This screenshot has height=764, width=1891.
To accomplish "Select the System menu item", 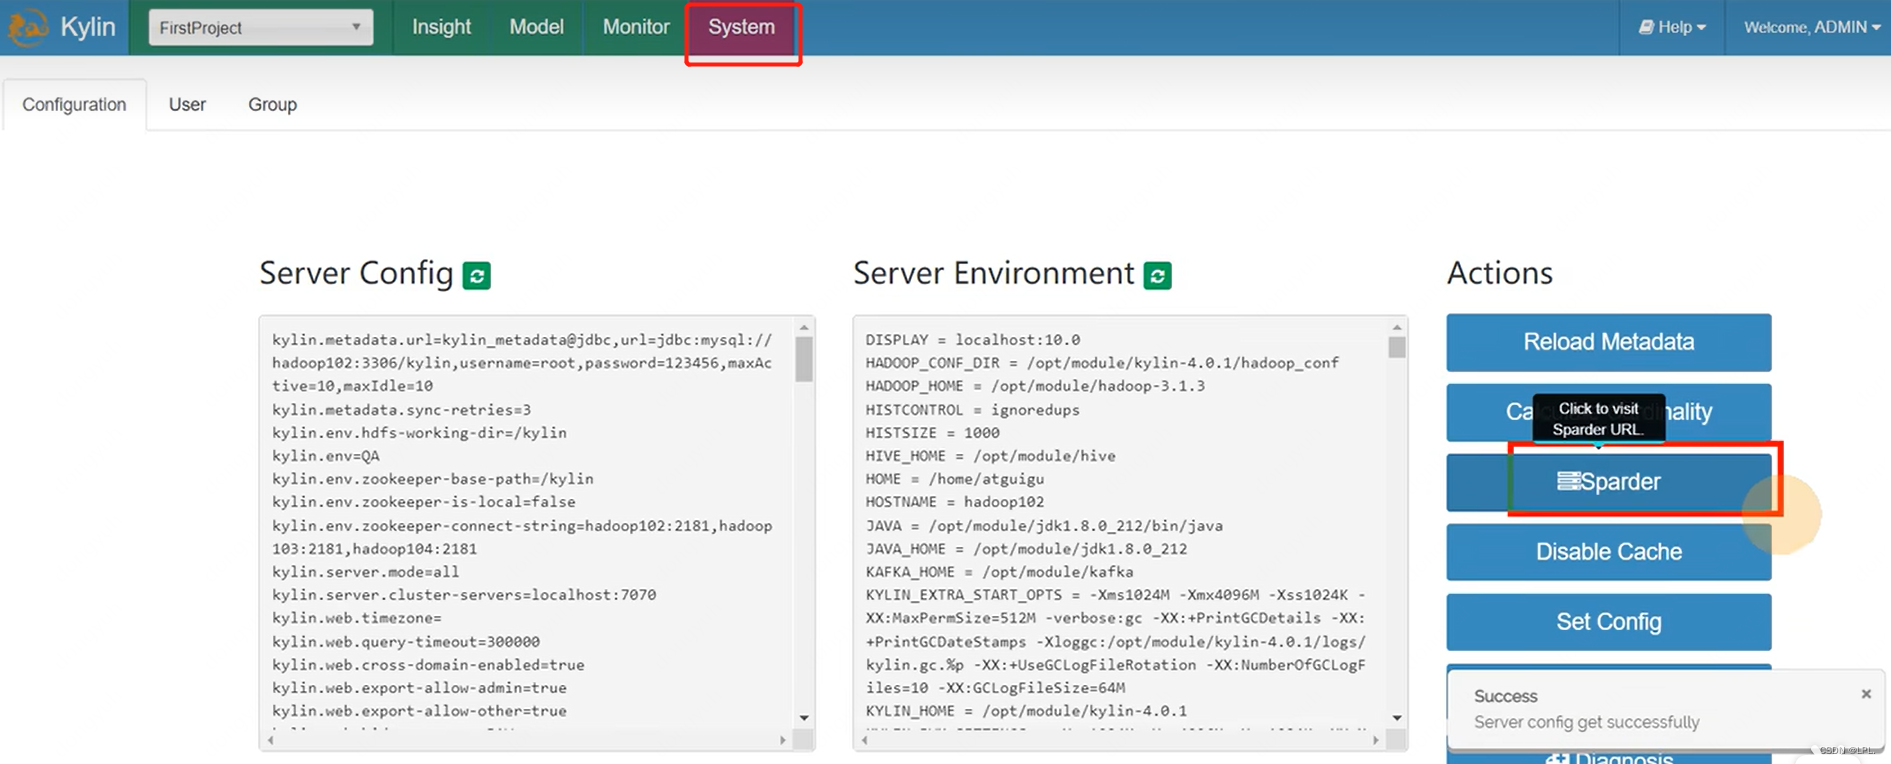I will point(742,27).
